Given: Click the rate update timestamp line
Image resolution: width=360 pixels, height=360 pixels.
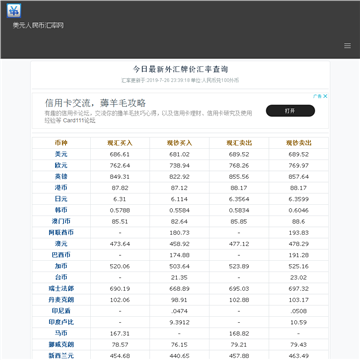Looking at the screenshot, I should coord(180,80).
